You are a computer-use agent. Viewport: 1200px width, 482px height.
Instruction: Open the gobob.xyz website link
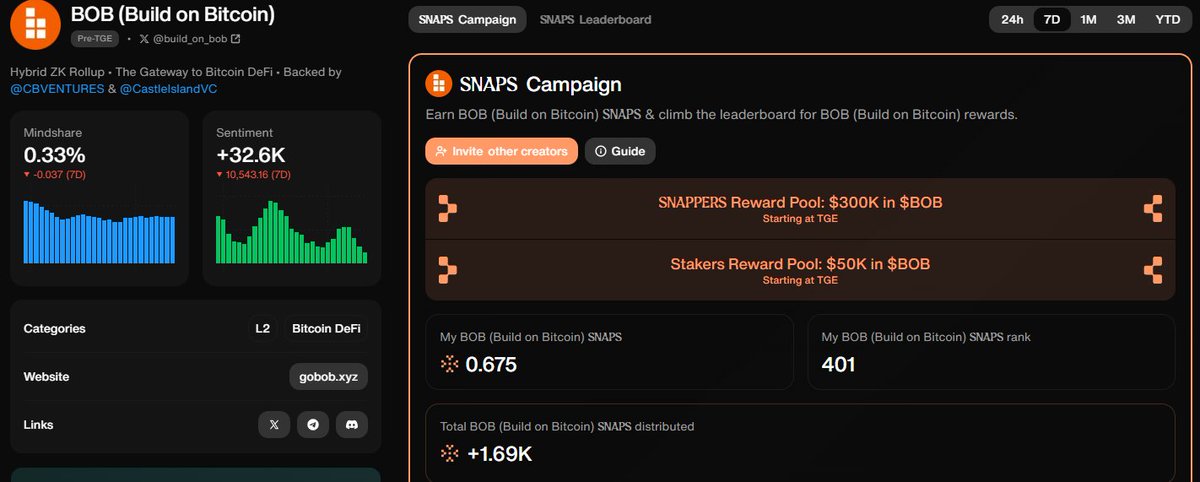tap(328, 377)
